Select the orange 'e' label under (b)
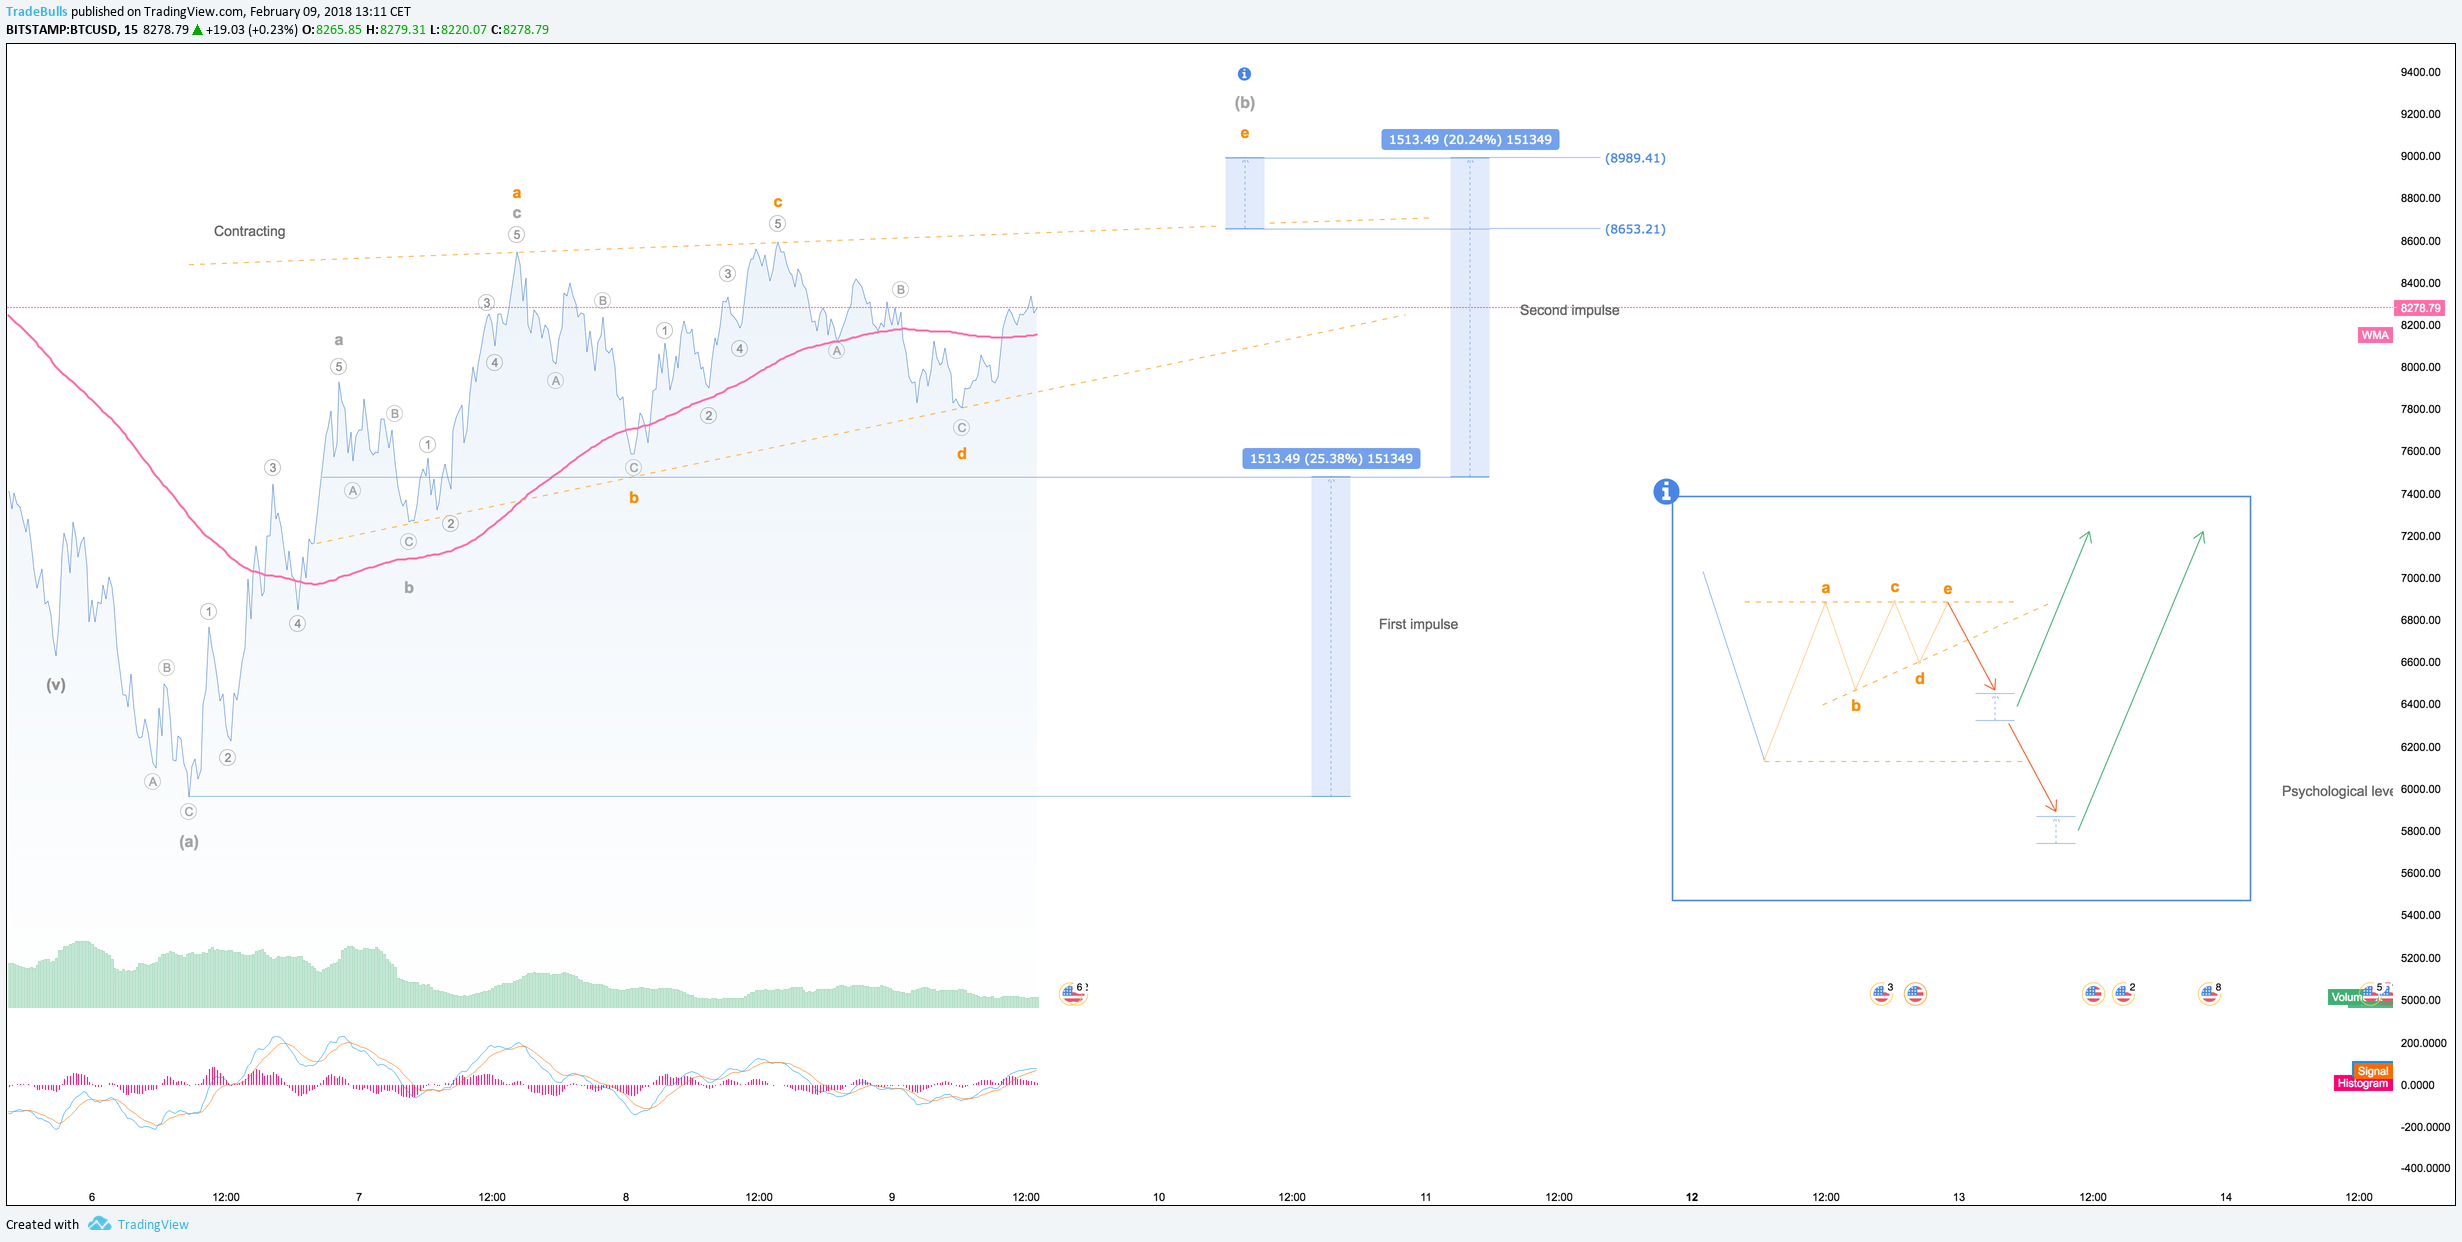The image size is (2462, 1242). [1244, 133]
